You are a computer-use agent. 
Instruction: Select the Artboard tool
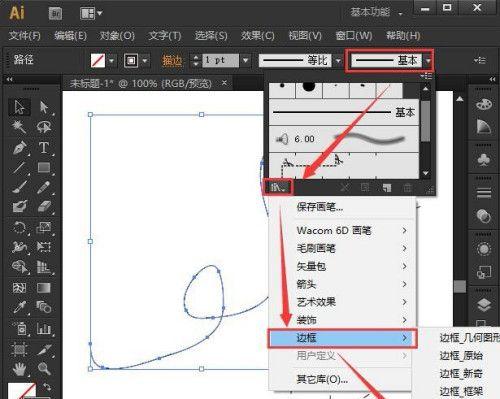pos(19,349)
